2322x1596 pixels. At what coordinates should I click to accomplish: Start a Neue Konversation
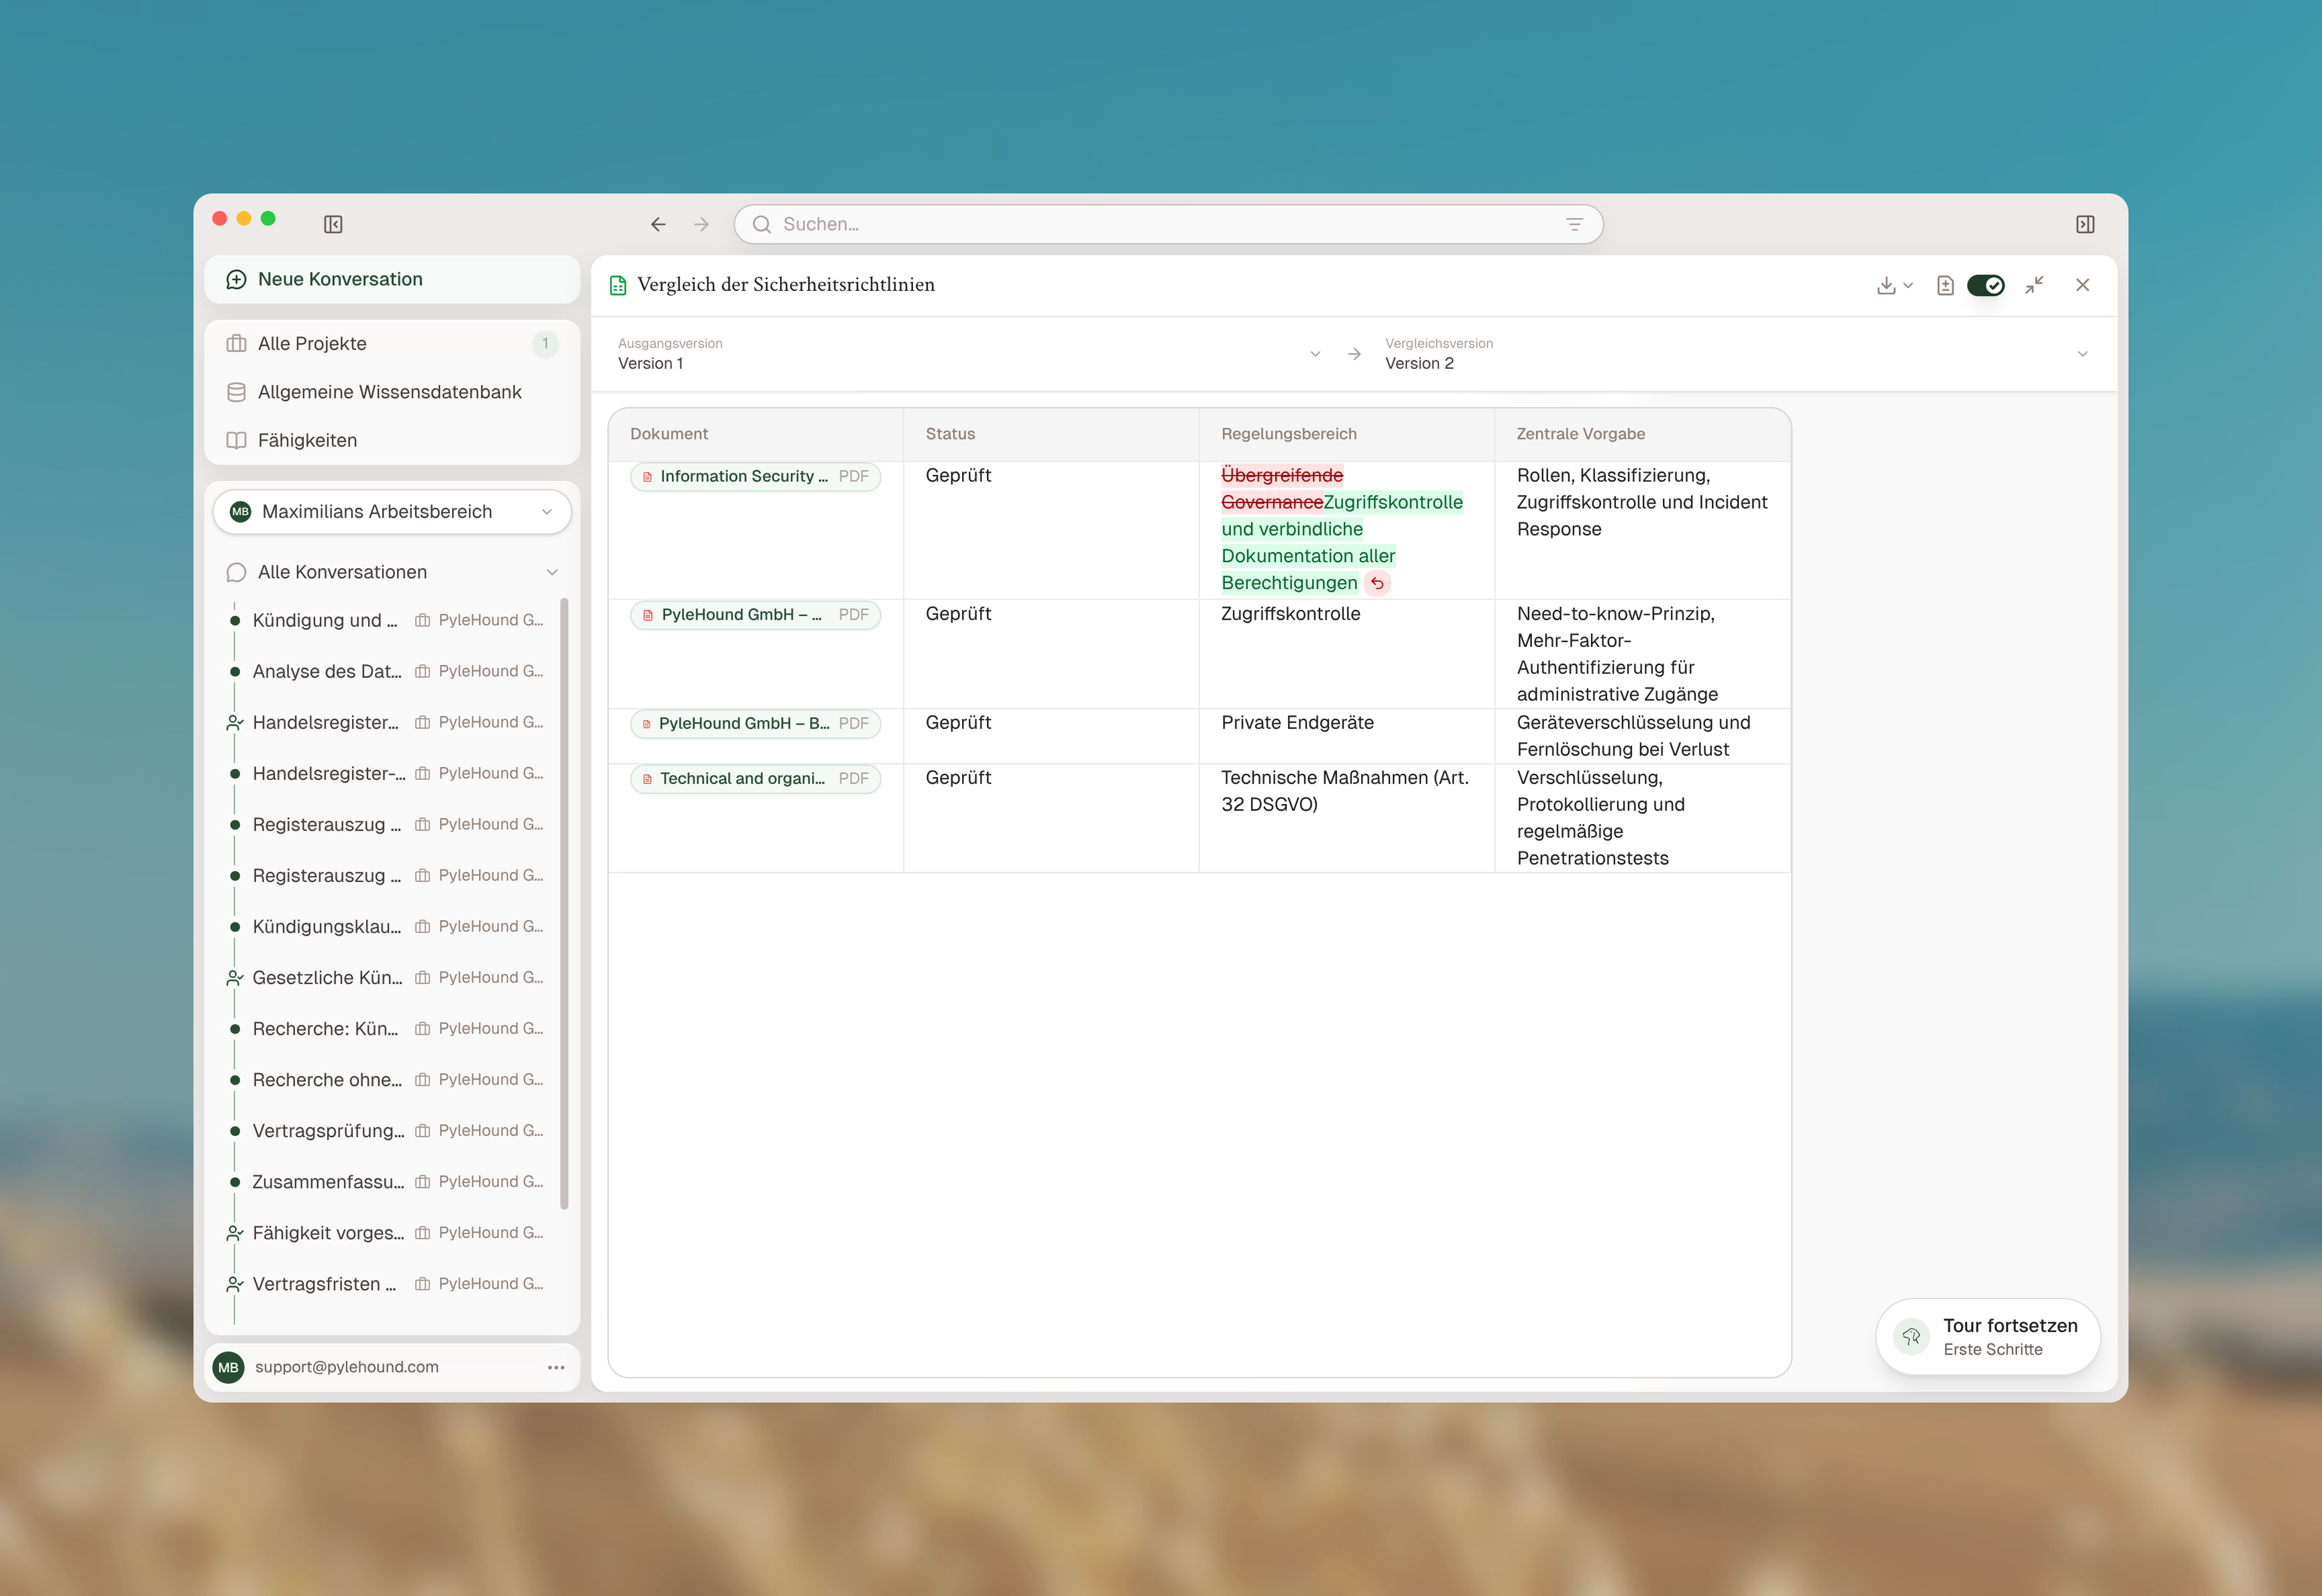pos(392,279)
